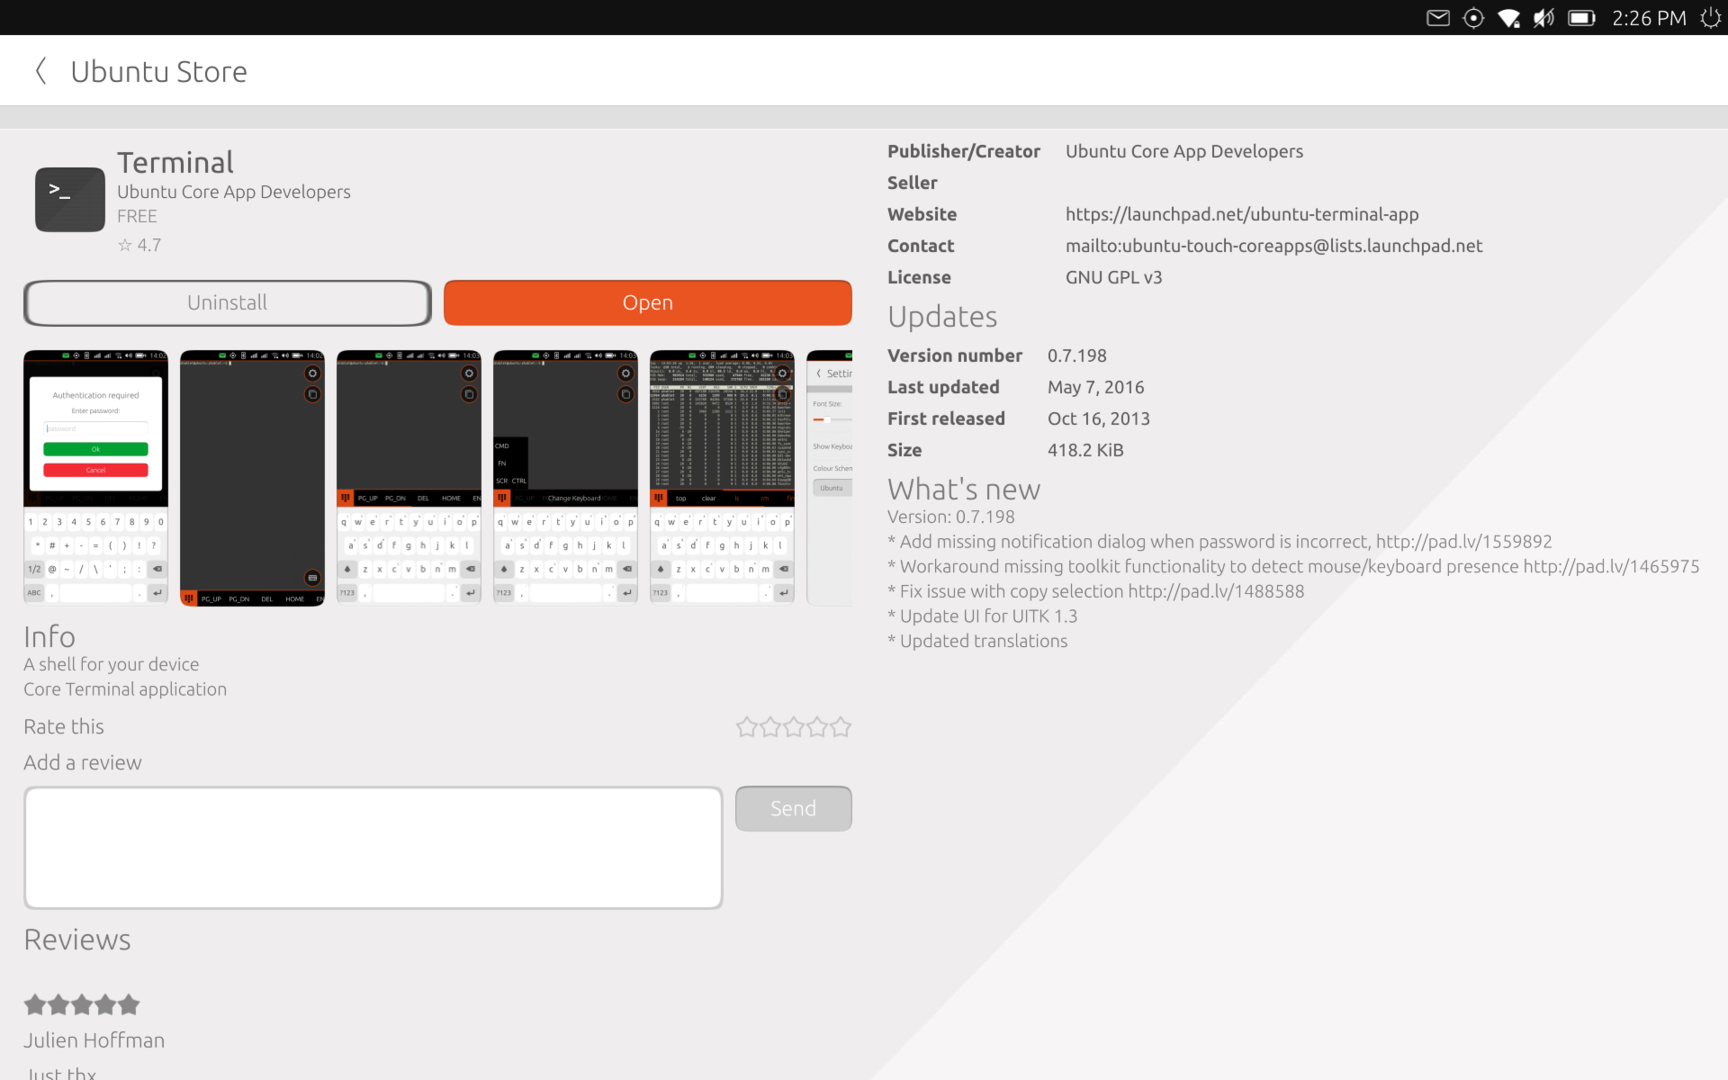
Task: Uninstall the Terminal app
Action: [x=227, y=303]
